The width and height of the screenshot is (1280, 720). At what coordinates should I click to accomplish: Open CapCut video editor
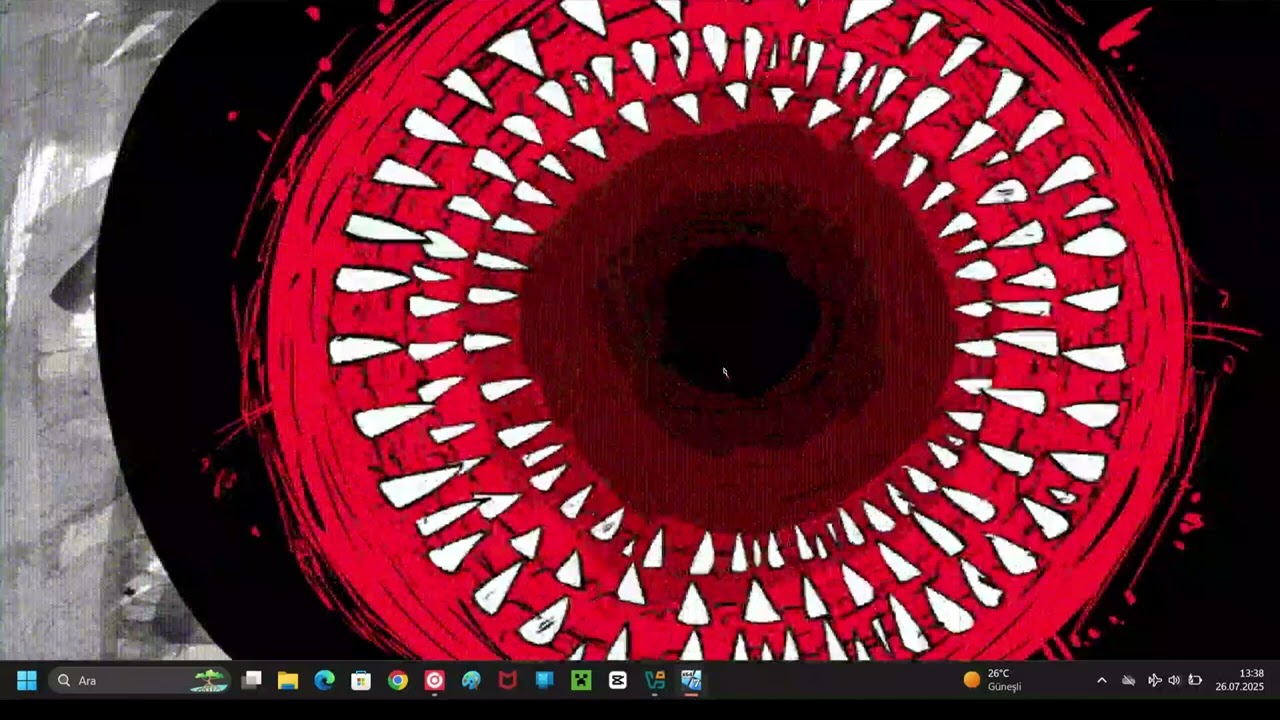coord(618,681)
